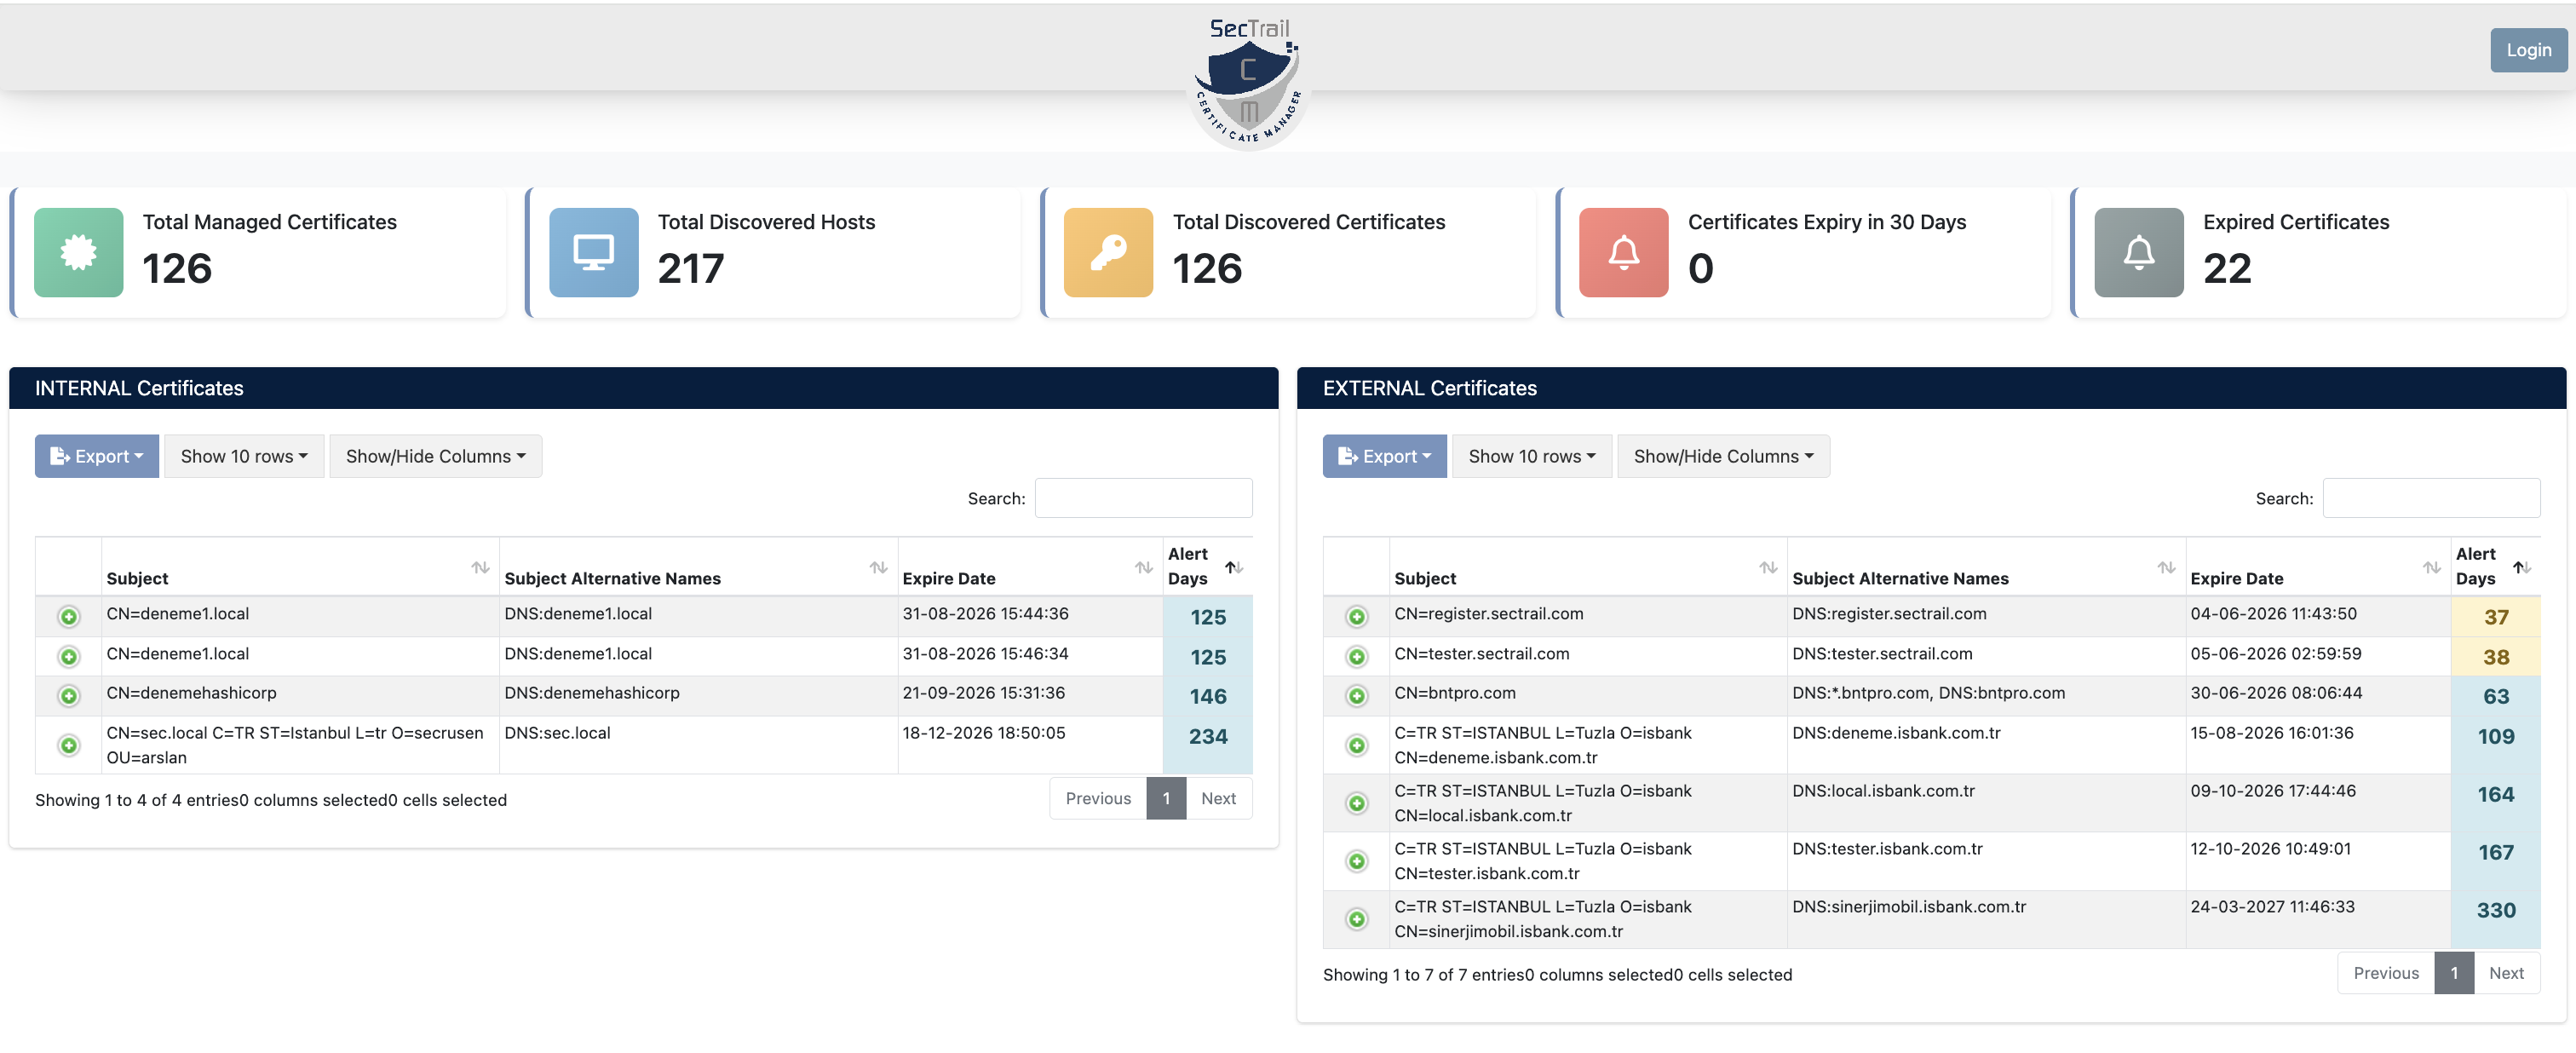Image resolution: width=2576 pixels, height=1053 pixels.
Task: Expand the local.isbank.com.tr row
Action: tap(1356, 803)
